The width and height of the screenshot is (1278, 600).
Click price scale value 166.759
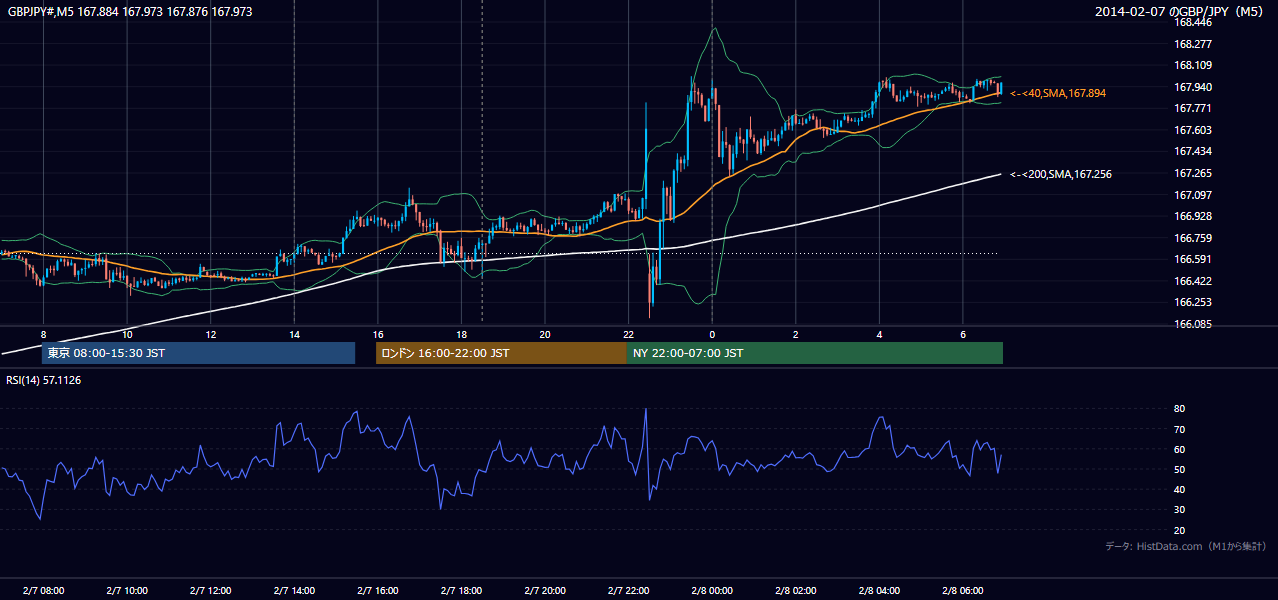click(1193, 238)
